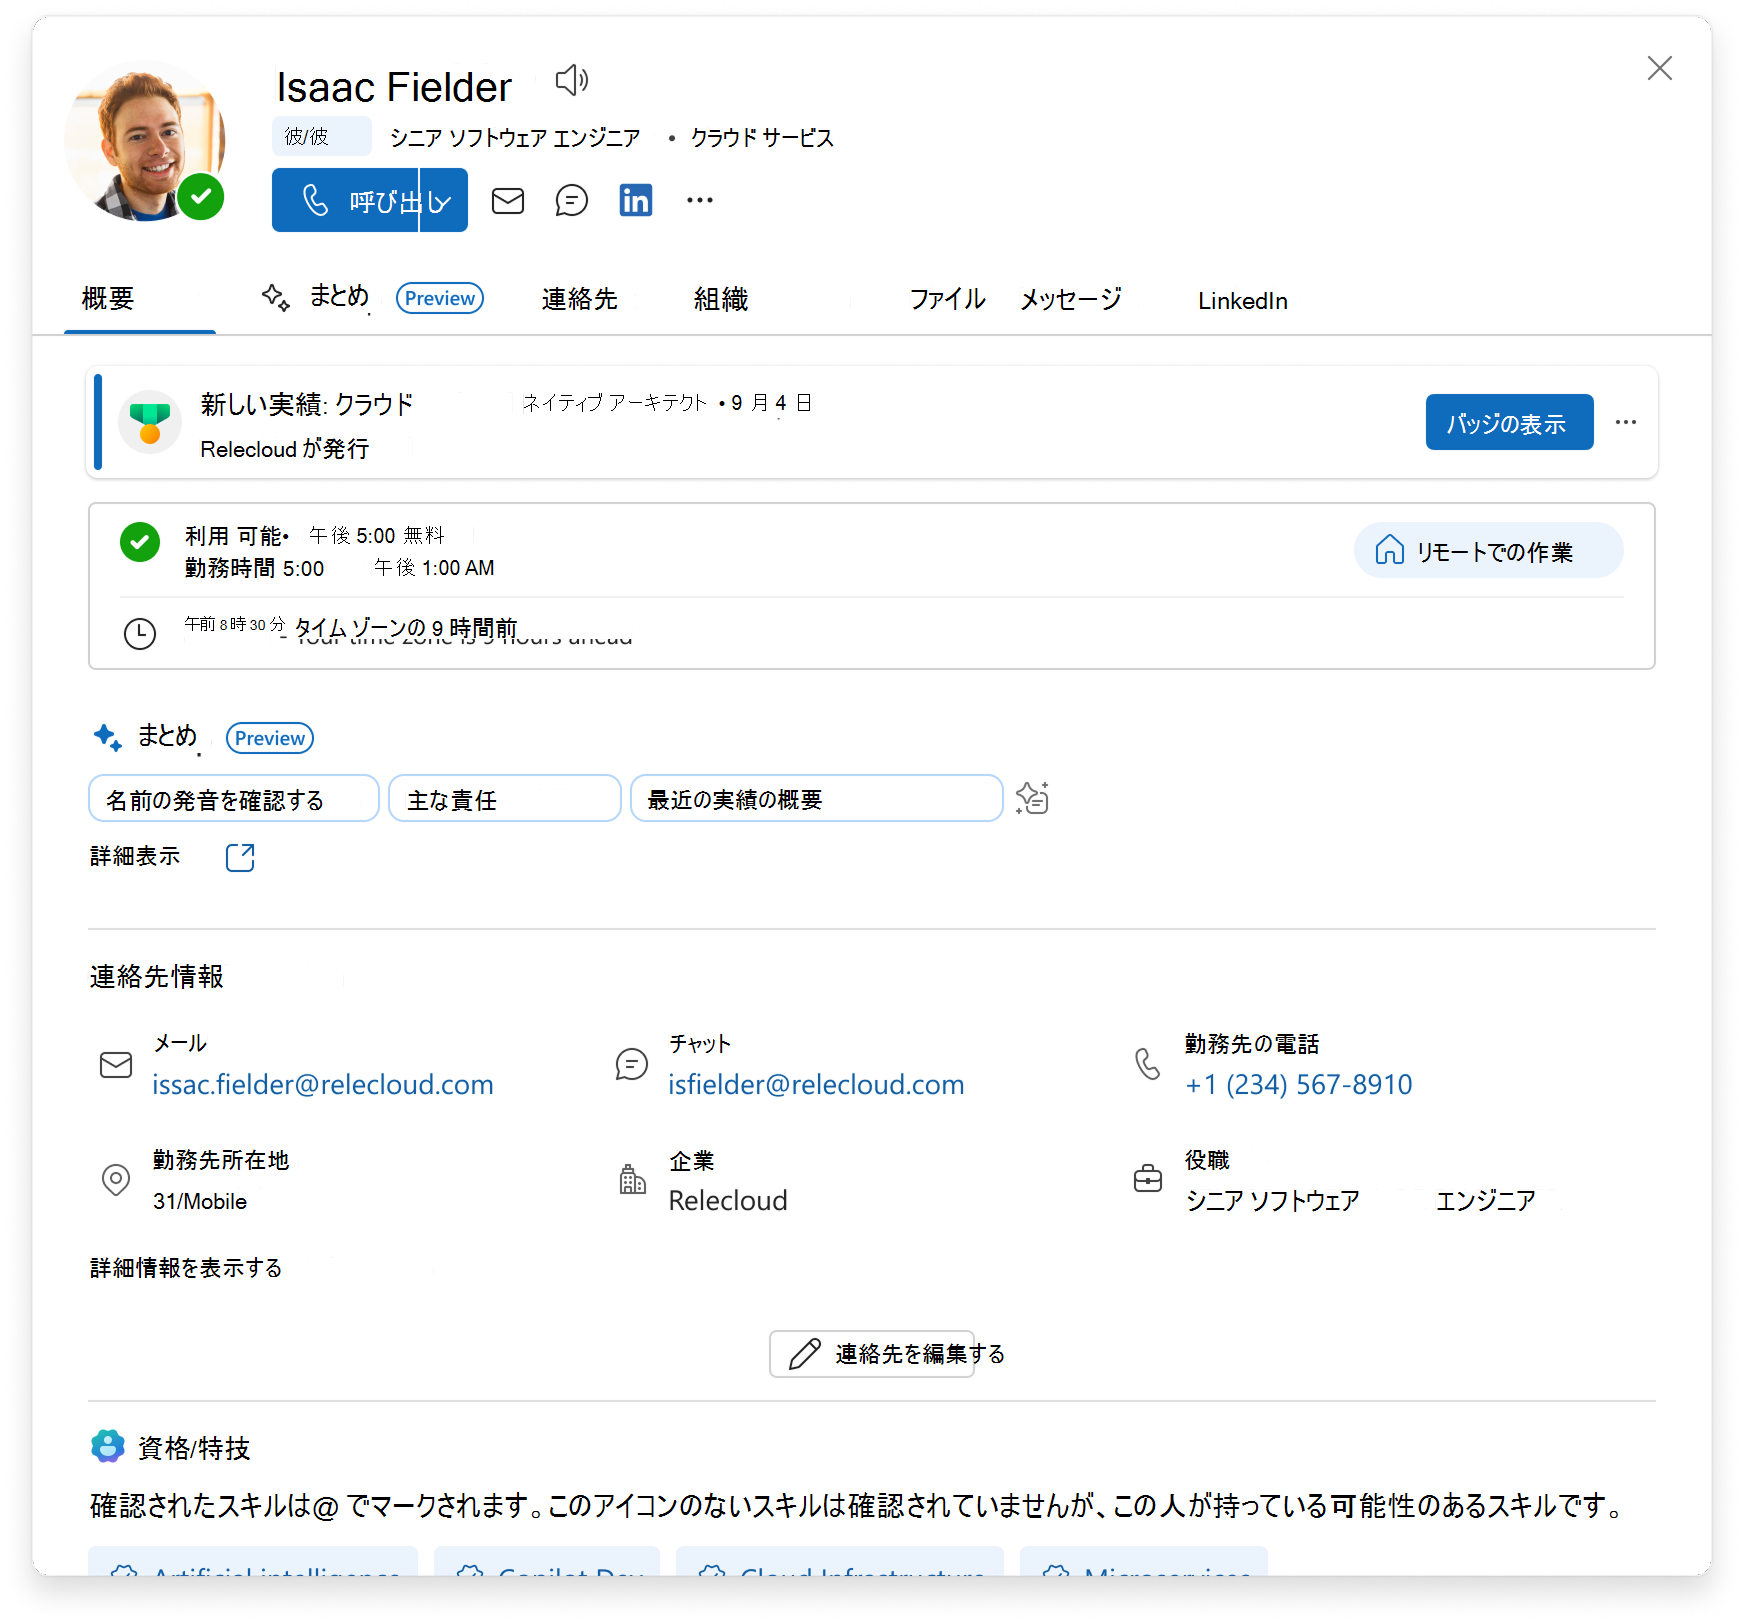Screen dimensions: 1744x1624
Task: Click the clock time zone icon
Action: coord(140,633)
